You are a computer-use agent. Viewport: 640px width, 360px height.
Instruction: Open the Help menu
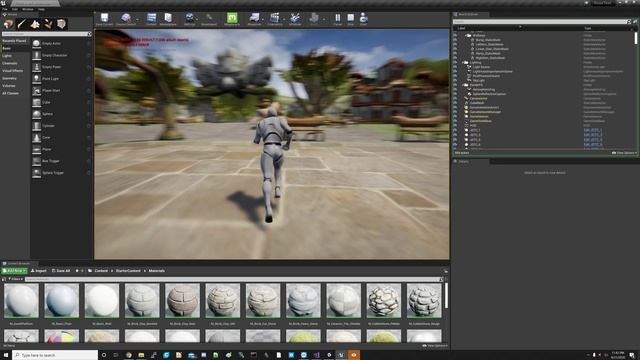click(x=41, y=9)
